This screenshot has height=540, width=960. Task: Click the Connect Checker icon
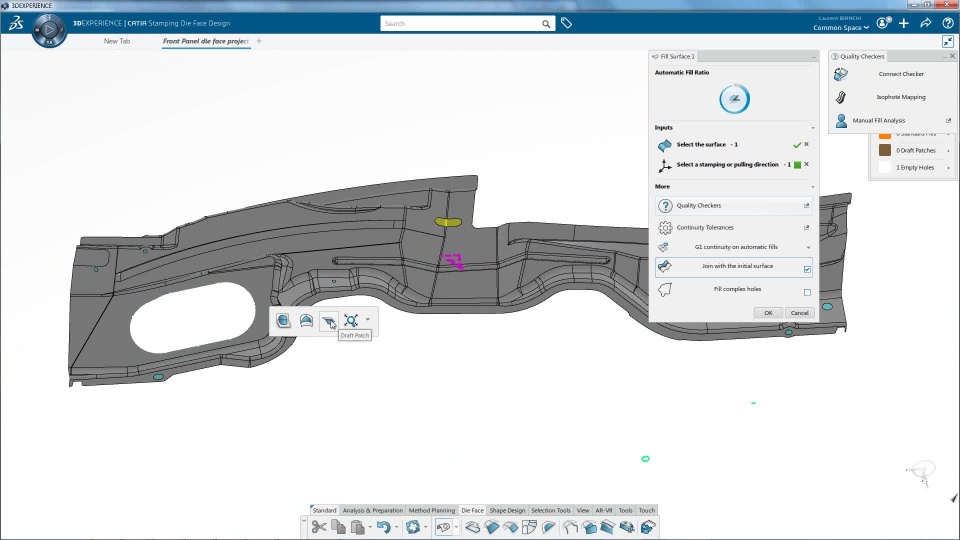point(841,74)
